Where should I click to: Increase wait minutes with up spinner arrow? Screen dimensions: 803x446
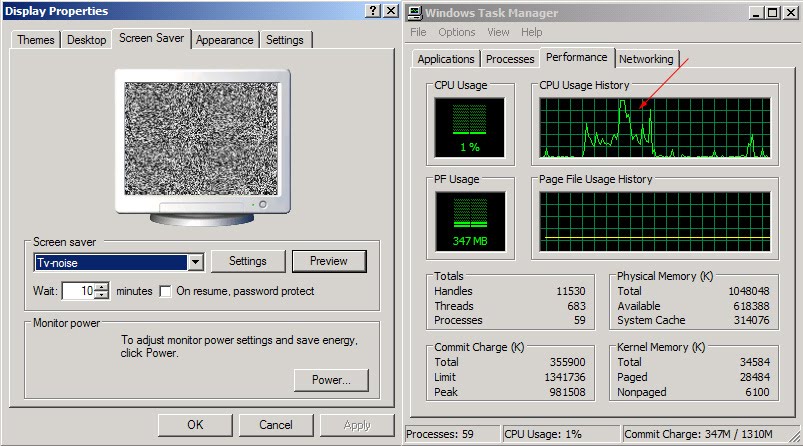tap(101, 287)
